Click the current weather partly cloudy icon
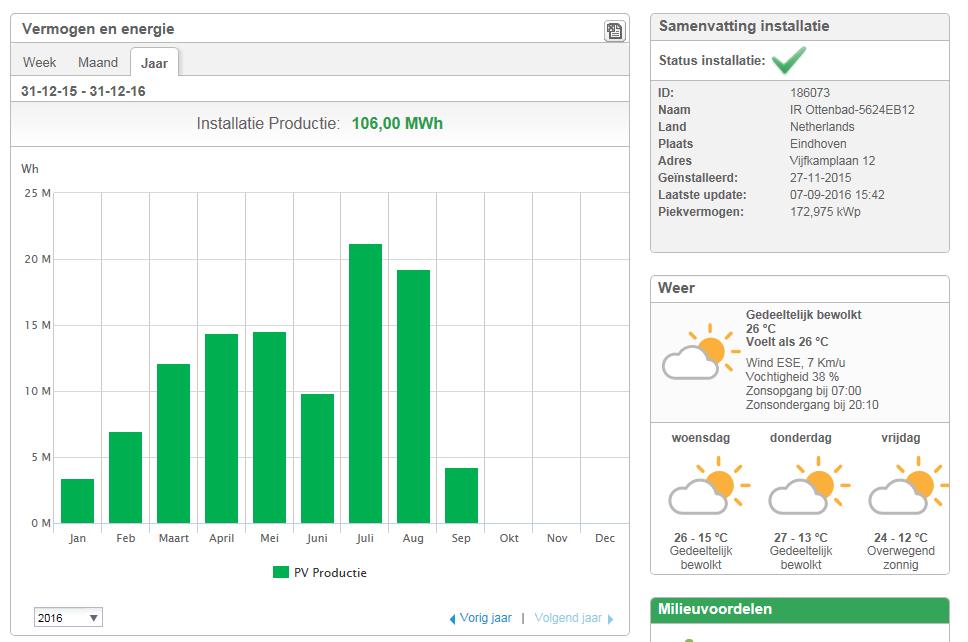Viewport: 968px width, 642px height. [x=701, y=351]
